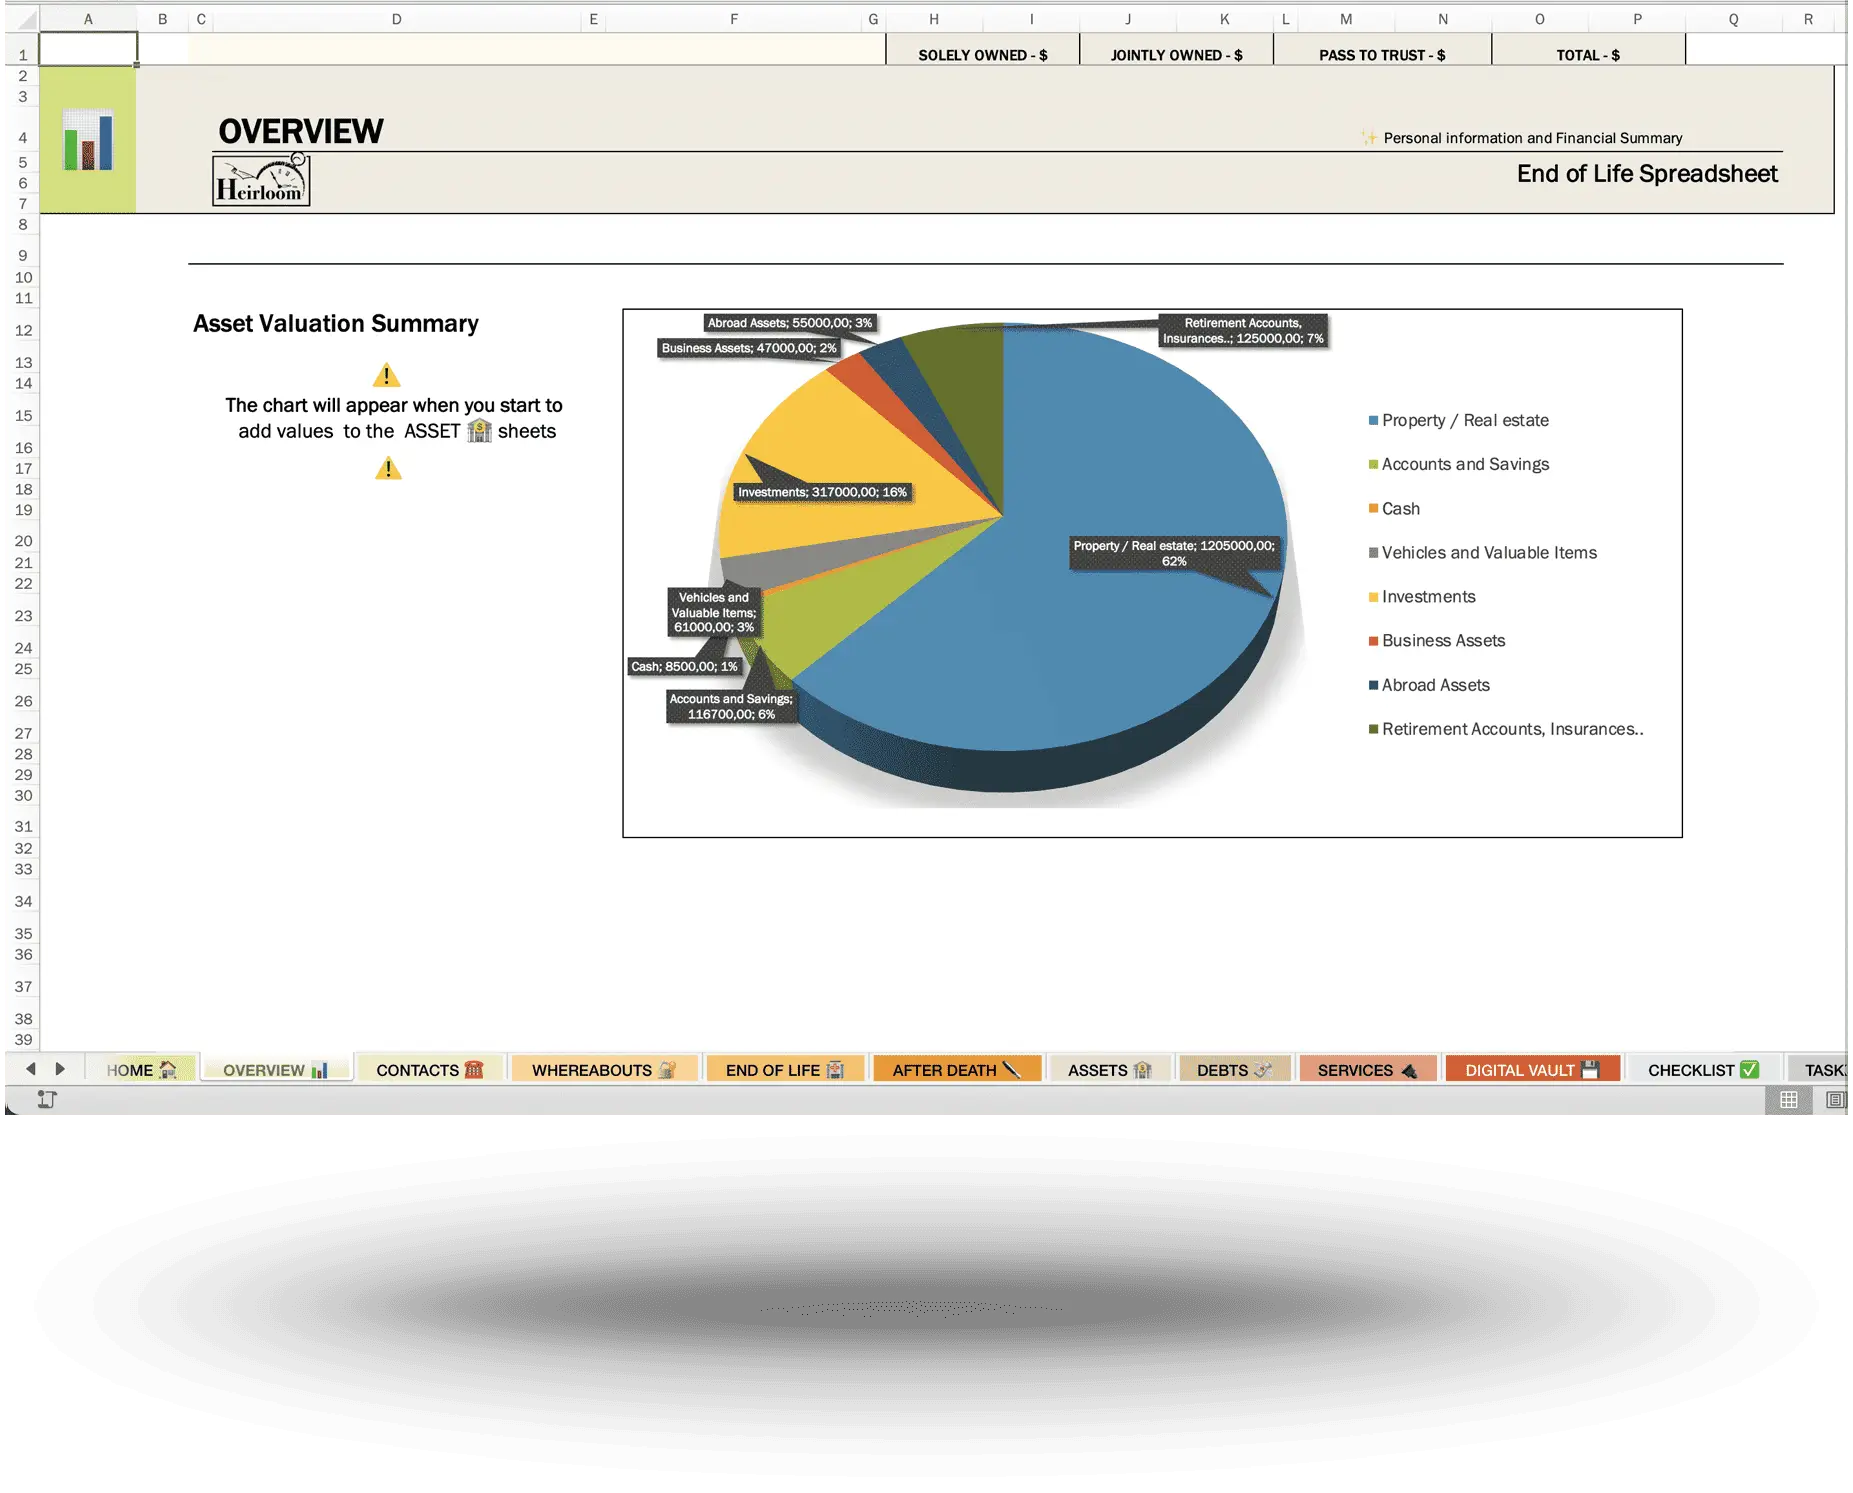
Task: Click the right sheet-navigation arrow
Action: (x=62, y=1069)
